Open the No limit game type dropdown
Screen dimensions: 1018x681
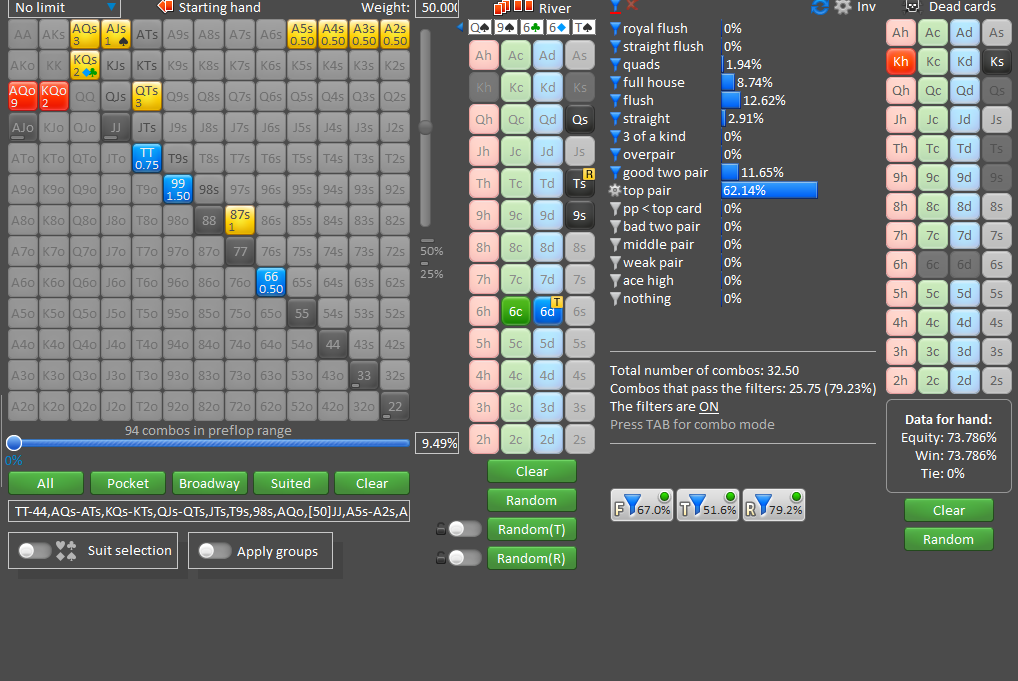coord(64,8)
